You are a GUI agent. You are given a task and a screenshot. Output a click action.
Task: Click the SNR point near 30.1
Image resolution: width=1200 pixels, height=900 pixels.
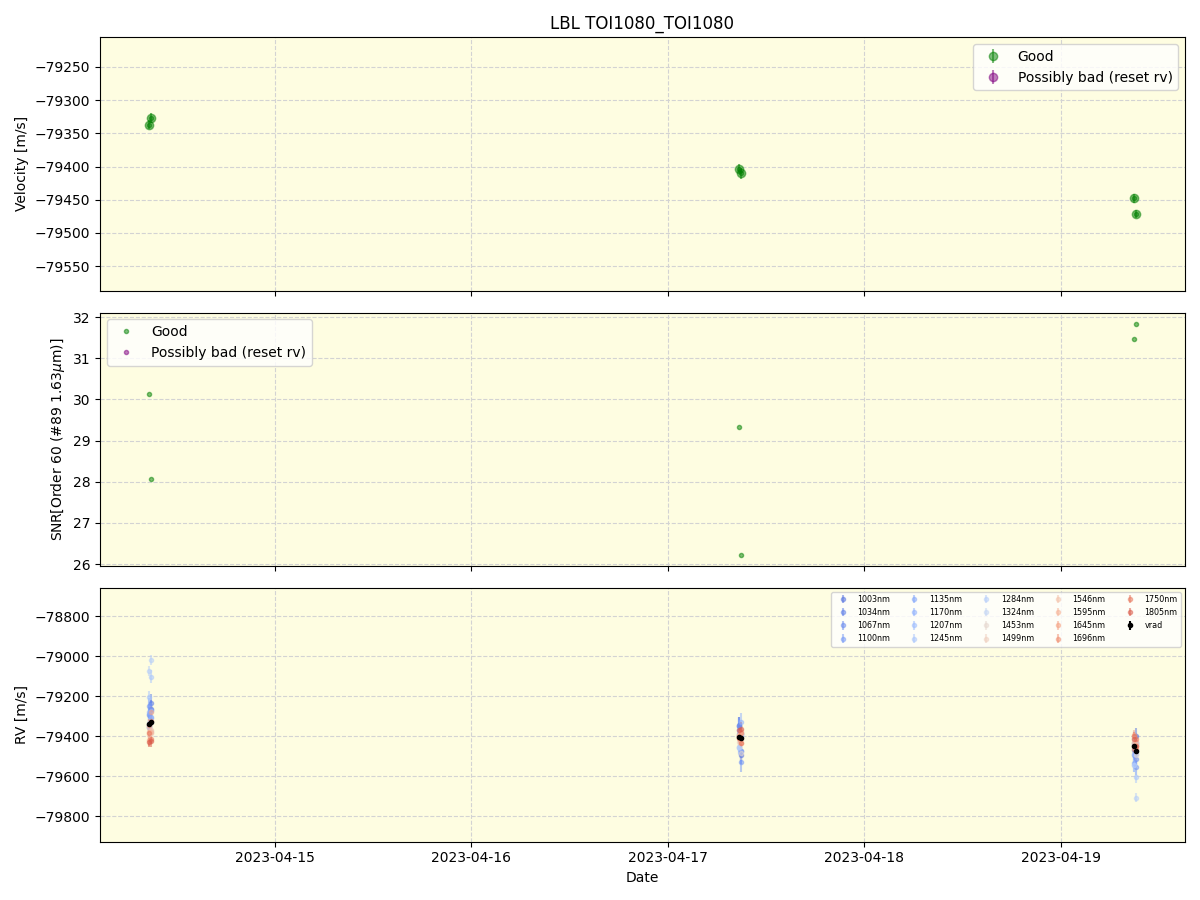click(x=149, y=394)
